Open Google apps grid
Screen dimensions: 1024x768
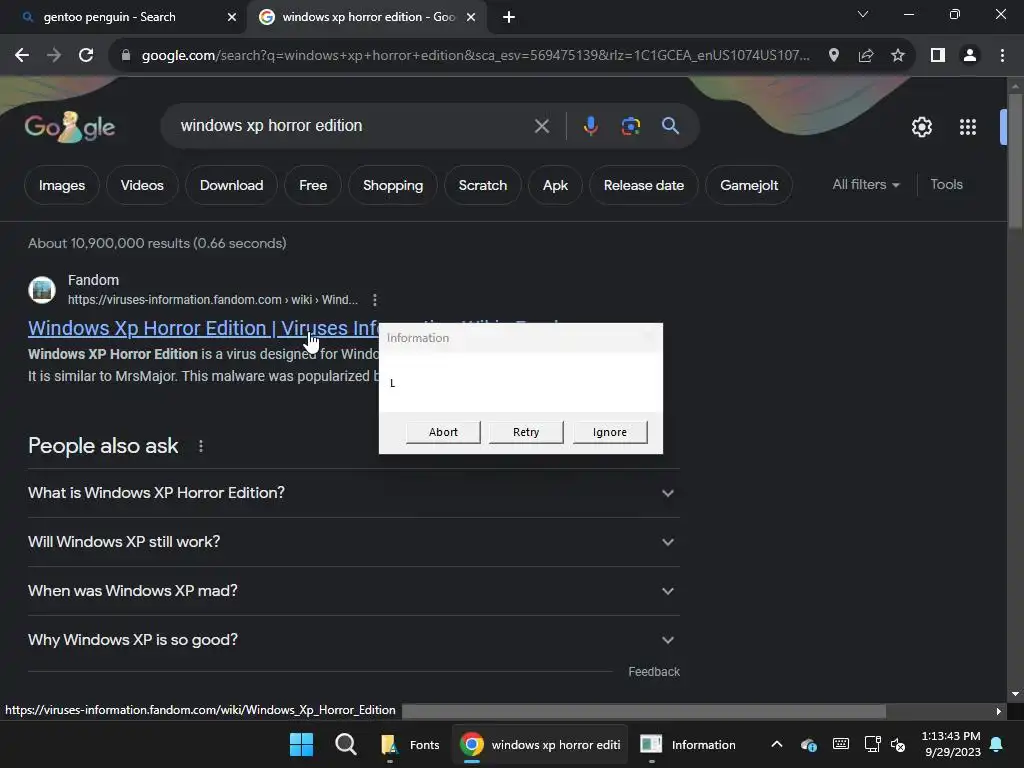968,127
